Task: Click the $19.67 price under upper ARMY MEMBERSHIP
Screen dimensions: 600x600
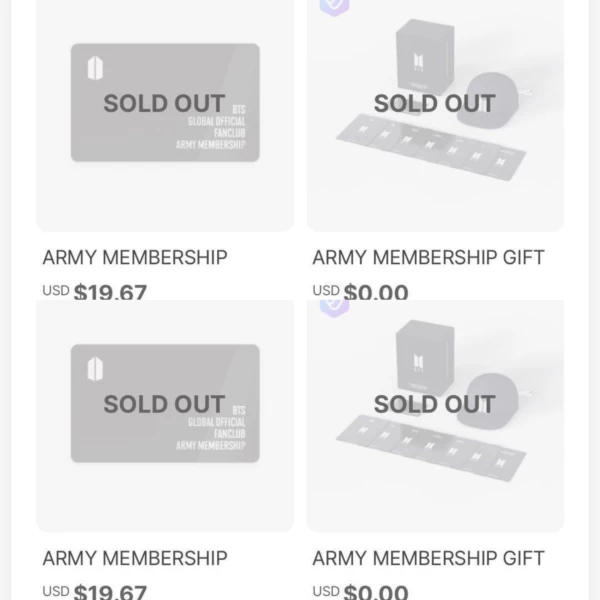Action: [x=110, y=292]
